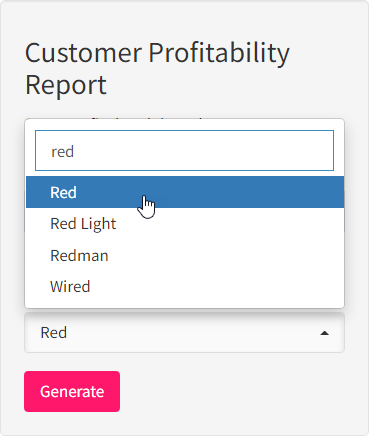Click the selected value Red in the combo box
Viewport: 369px width, 436px height.
tap(54, 333)
